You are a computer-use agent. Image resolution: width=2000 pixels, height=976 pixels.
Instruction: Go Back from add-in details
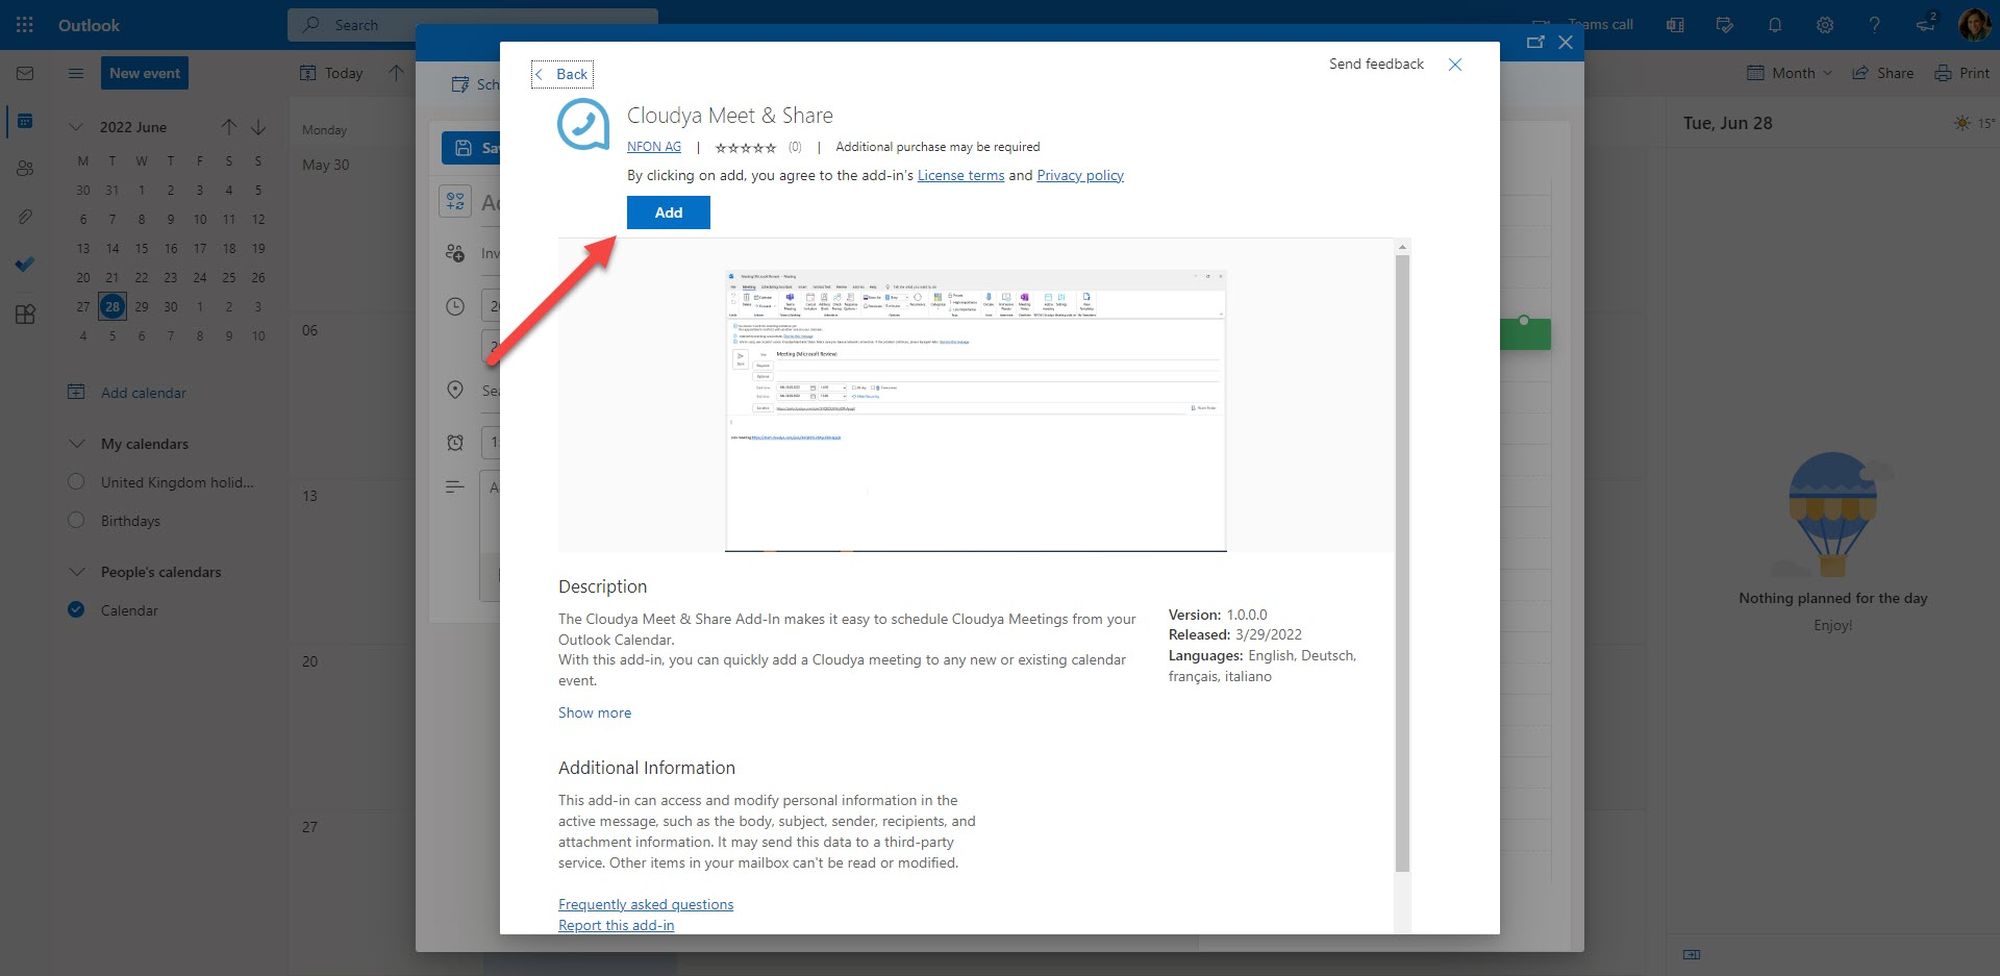(562, 74)
